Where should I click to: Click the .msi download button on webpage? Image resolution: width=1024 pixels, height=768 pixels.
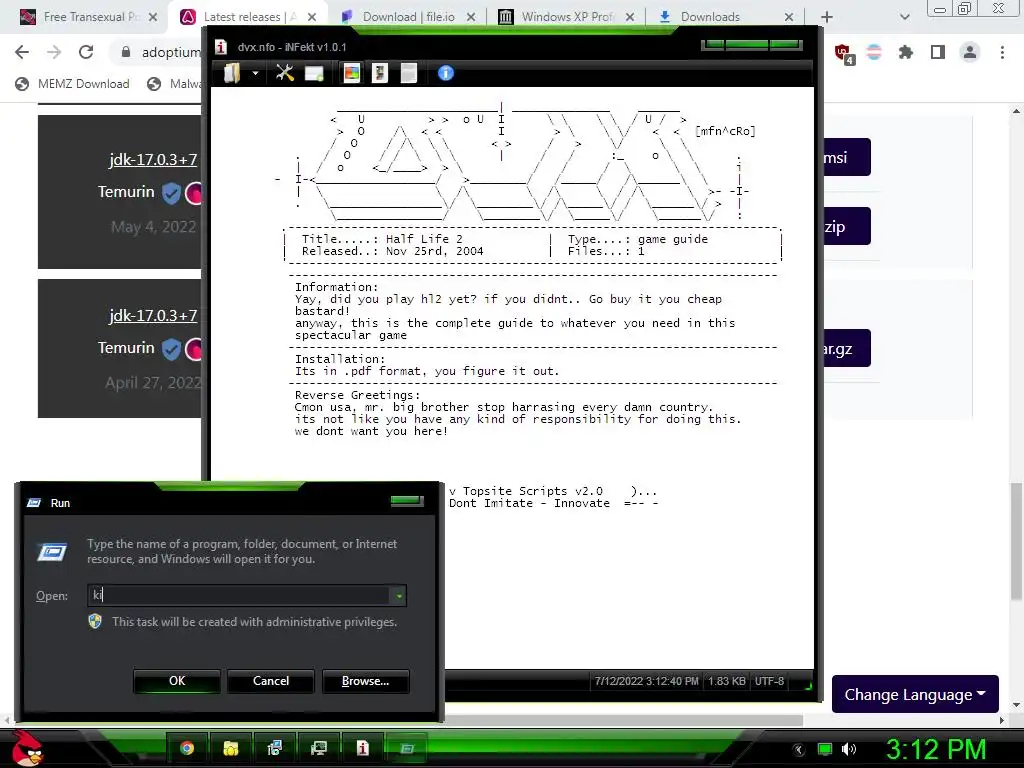click(x=846, y=157)
